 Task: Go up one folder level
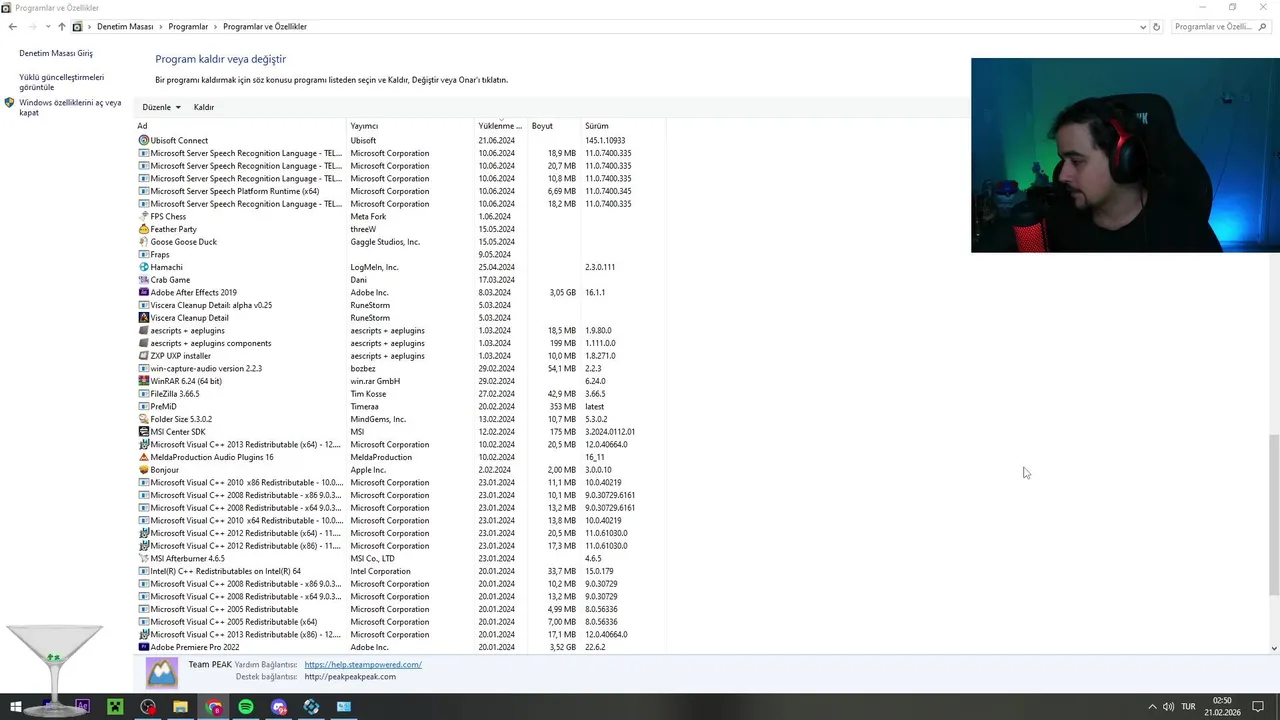coord(61,27)
